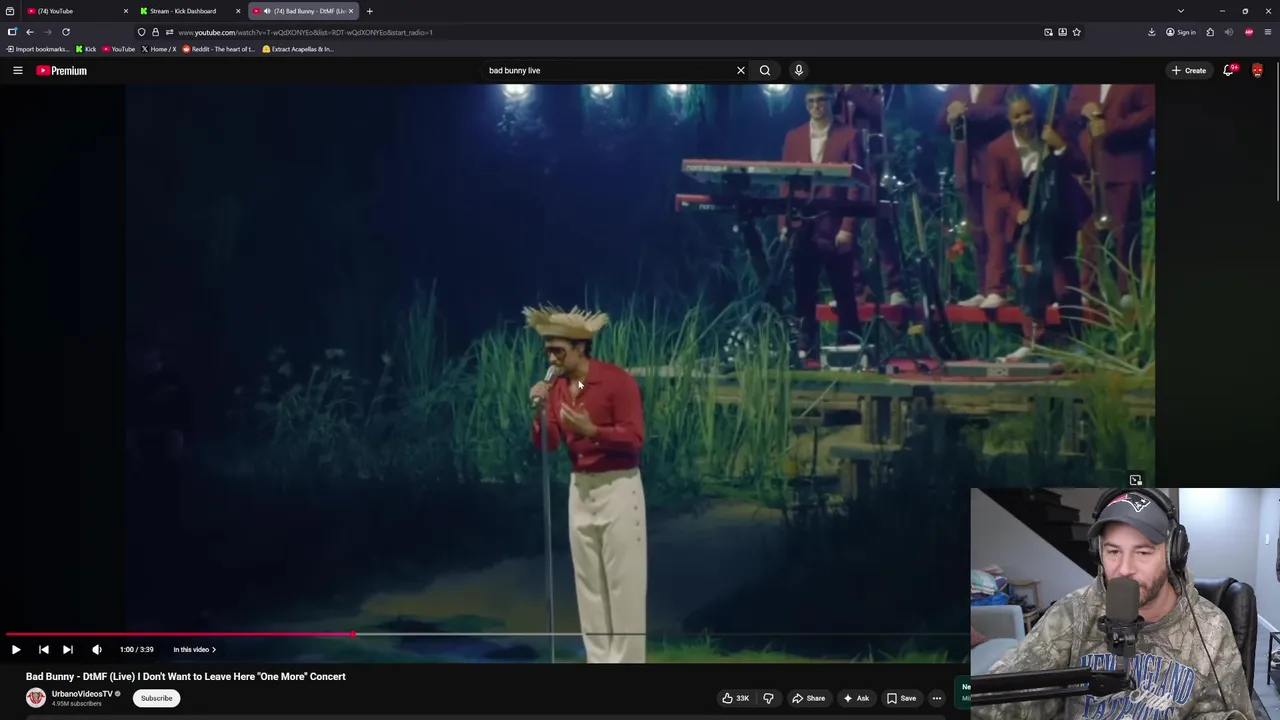
Task: Open the Reddit bookmark
Action: 219,49
